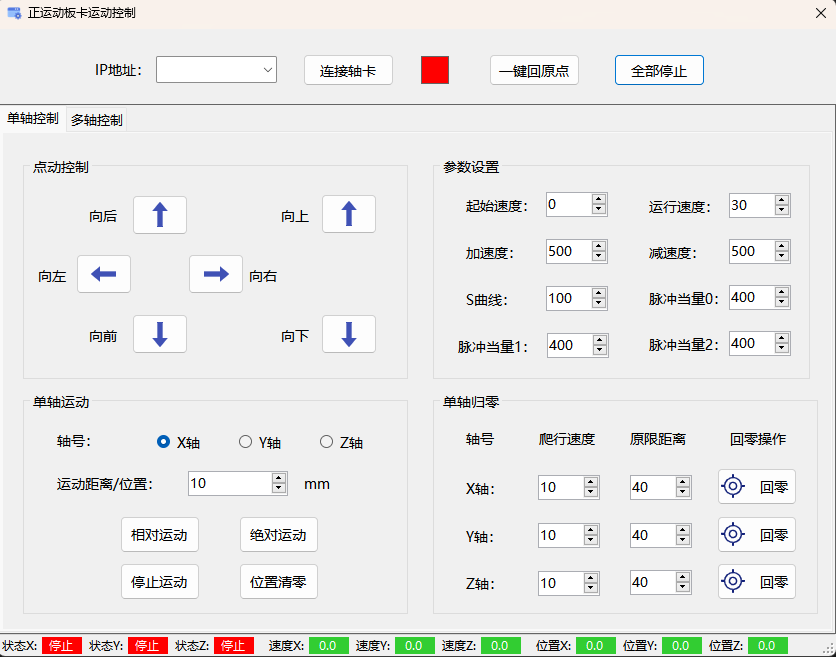Image resolution: width=836 pixels, height=657 pixels.
Task: Select the Y轴 radio button
Action: tap(245, 442)
